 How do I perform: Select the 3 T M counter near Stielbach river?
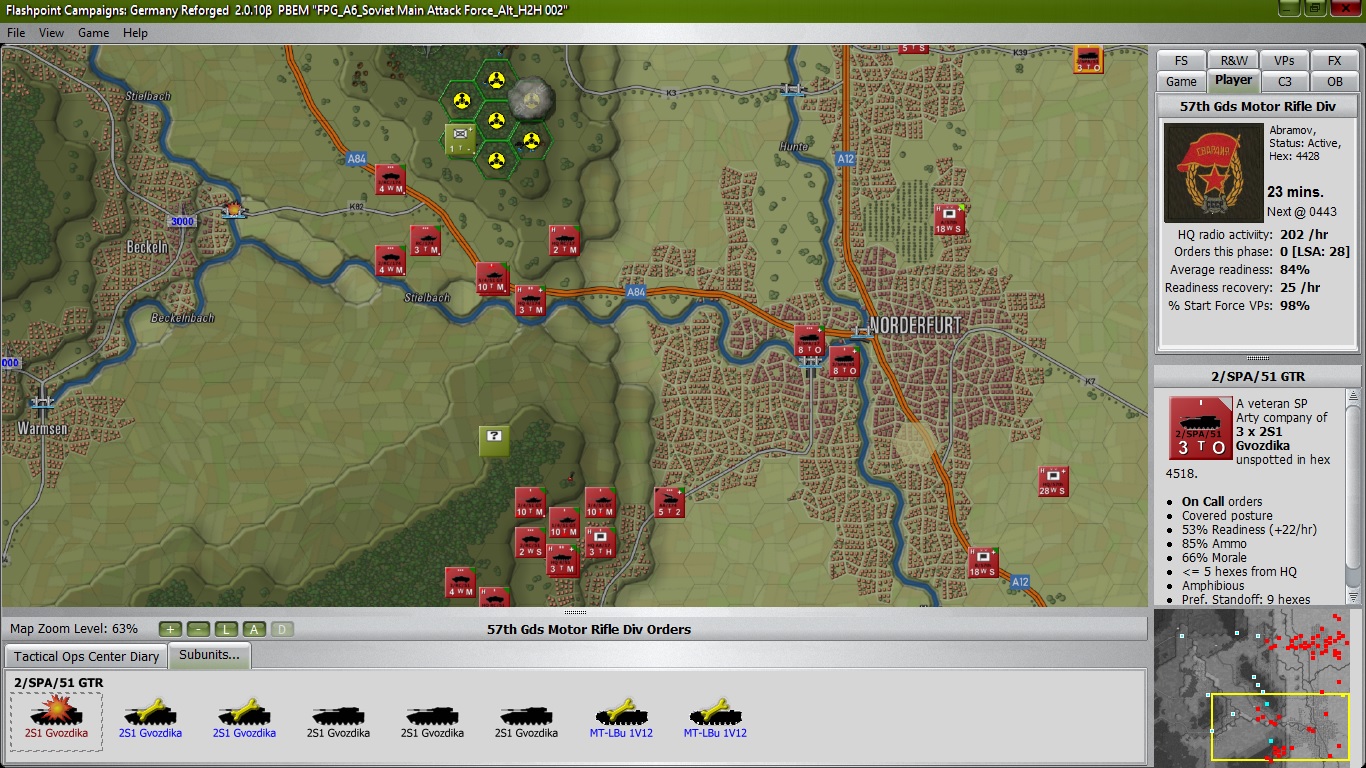(x=530, y=301)
